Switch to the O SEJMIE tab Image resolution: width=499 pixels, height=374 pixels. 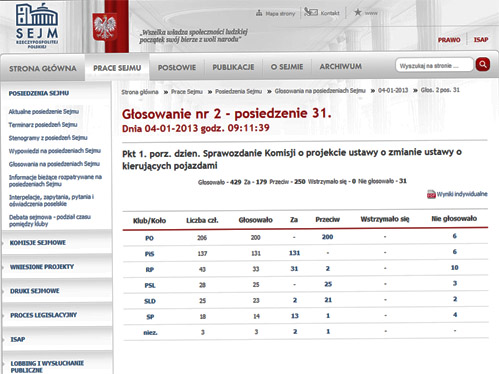(287, 67)
